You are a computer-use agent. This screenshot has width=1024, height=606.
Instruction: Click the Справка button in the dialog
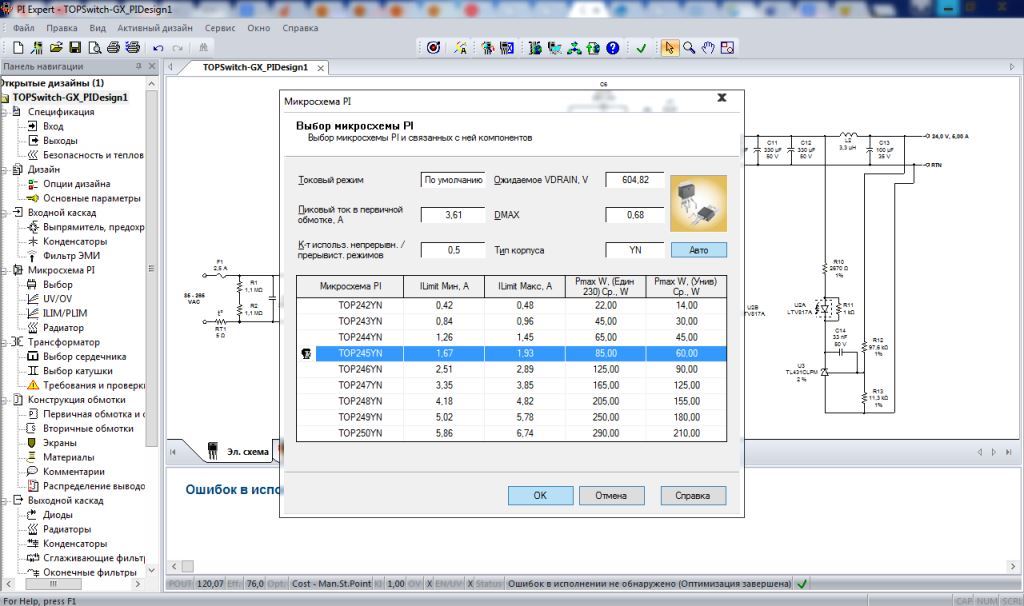tap(693, 496)
